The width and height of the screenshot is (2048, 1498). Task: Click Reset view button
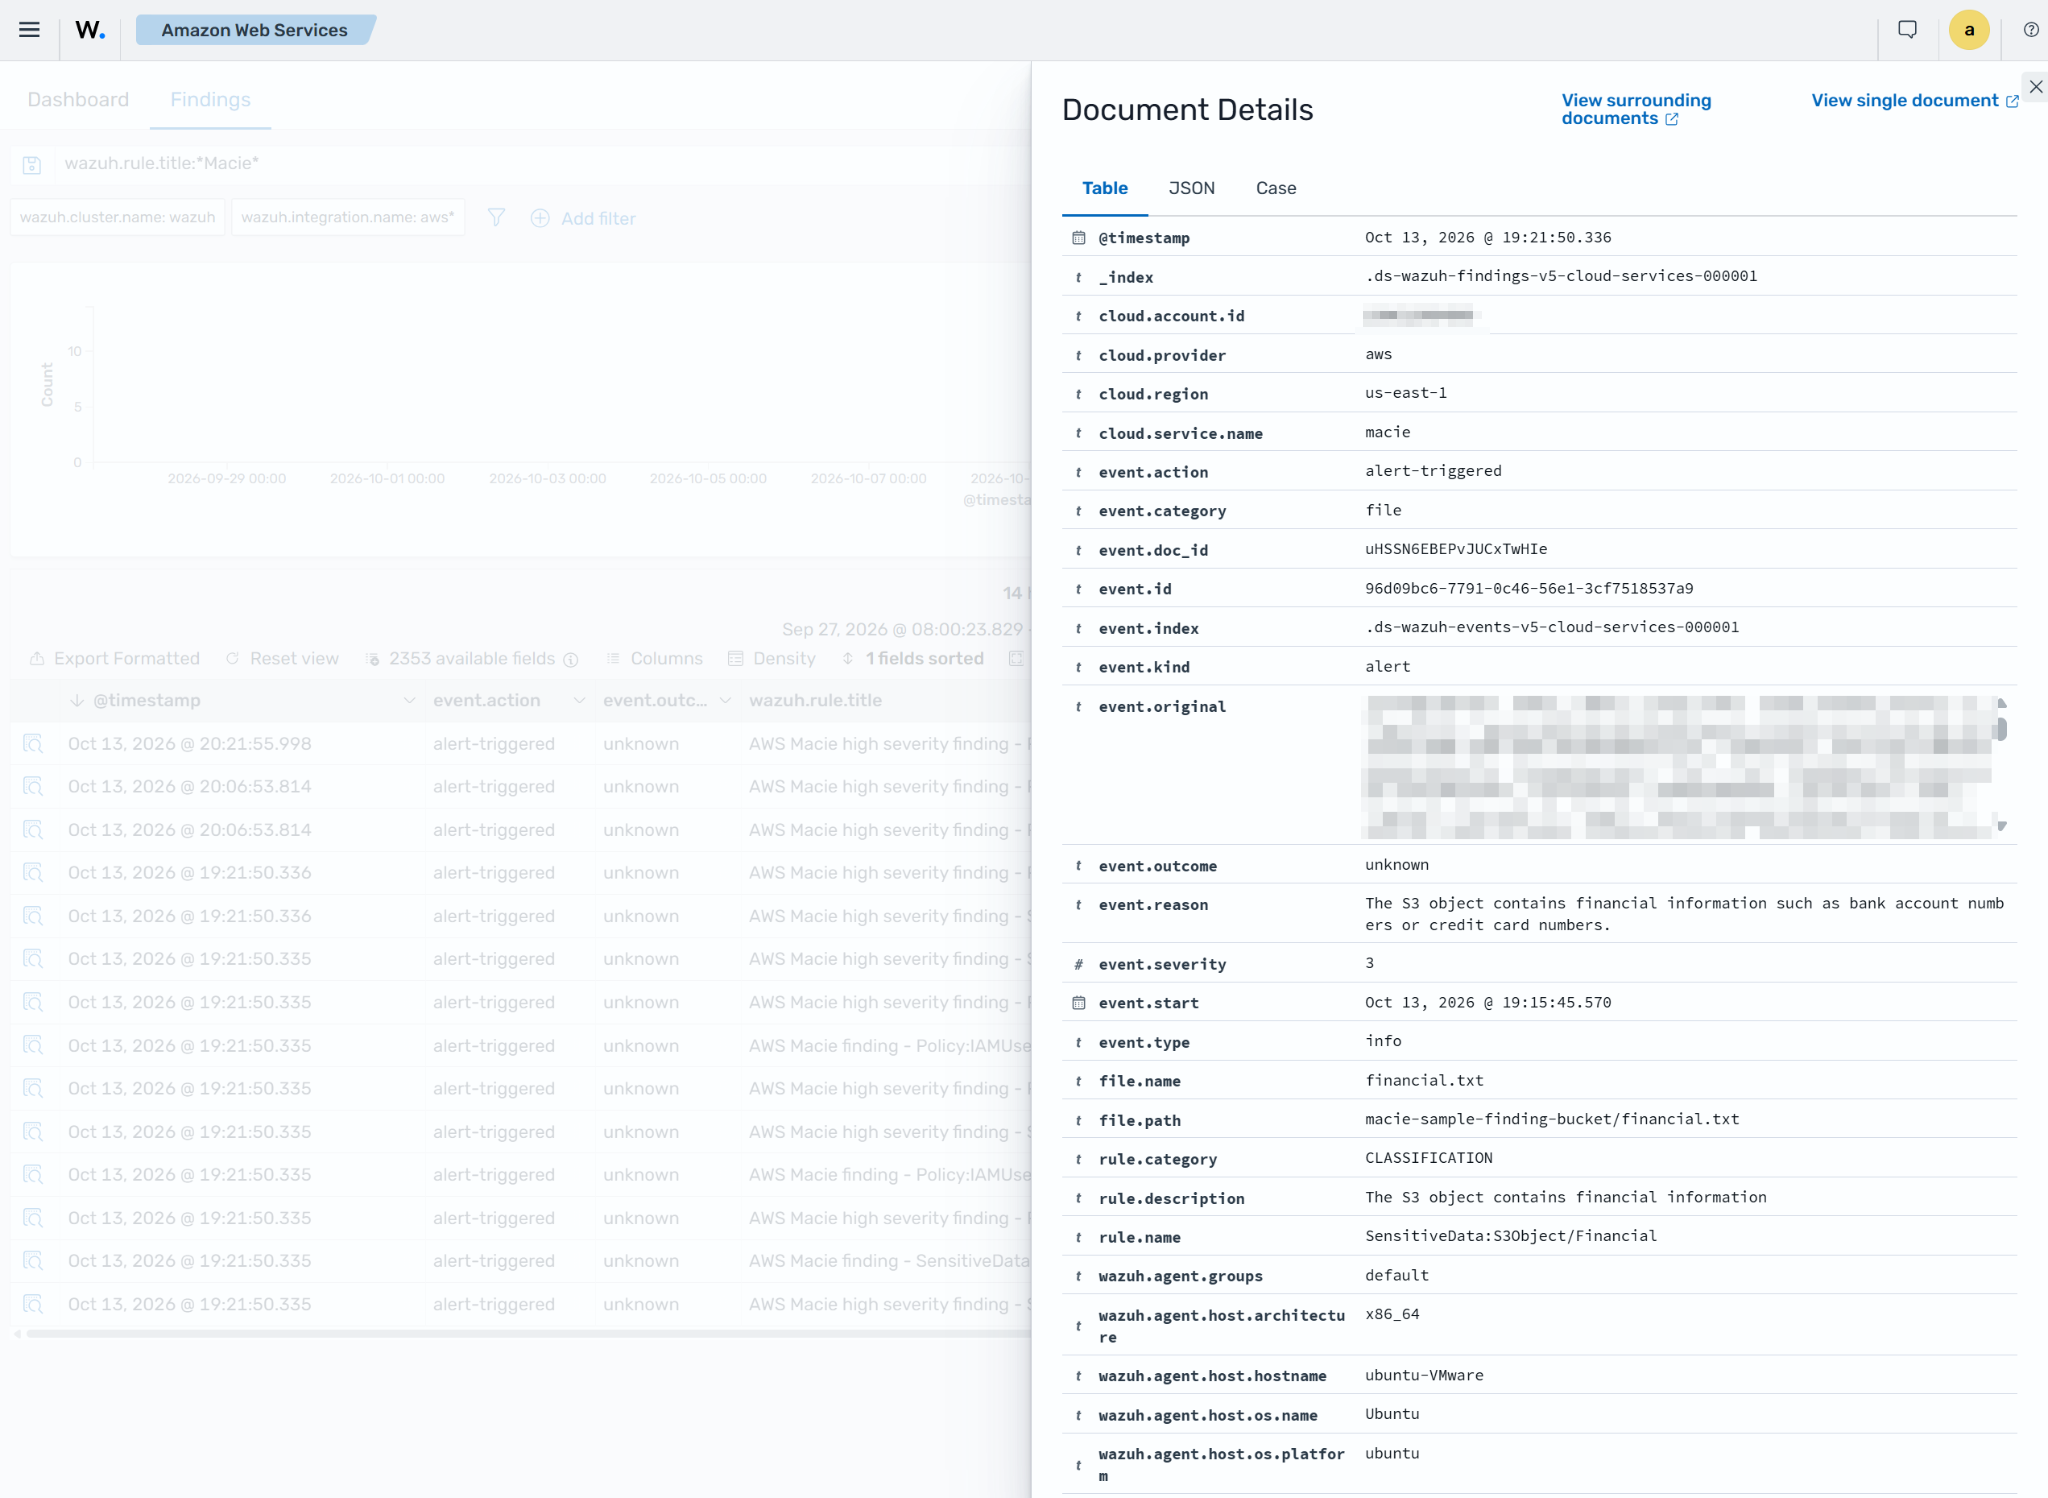click(x=283, y=659)
